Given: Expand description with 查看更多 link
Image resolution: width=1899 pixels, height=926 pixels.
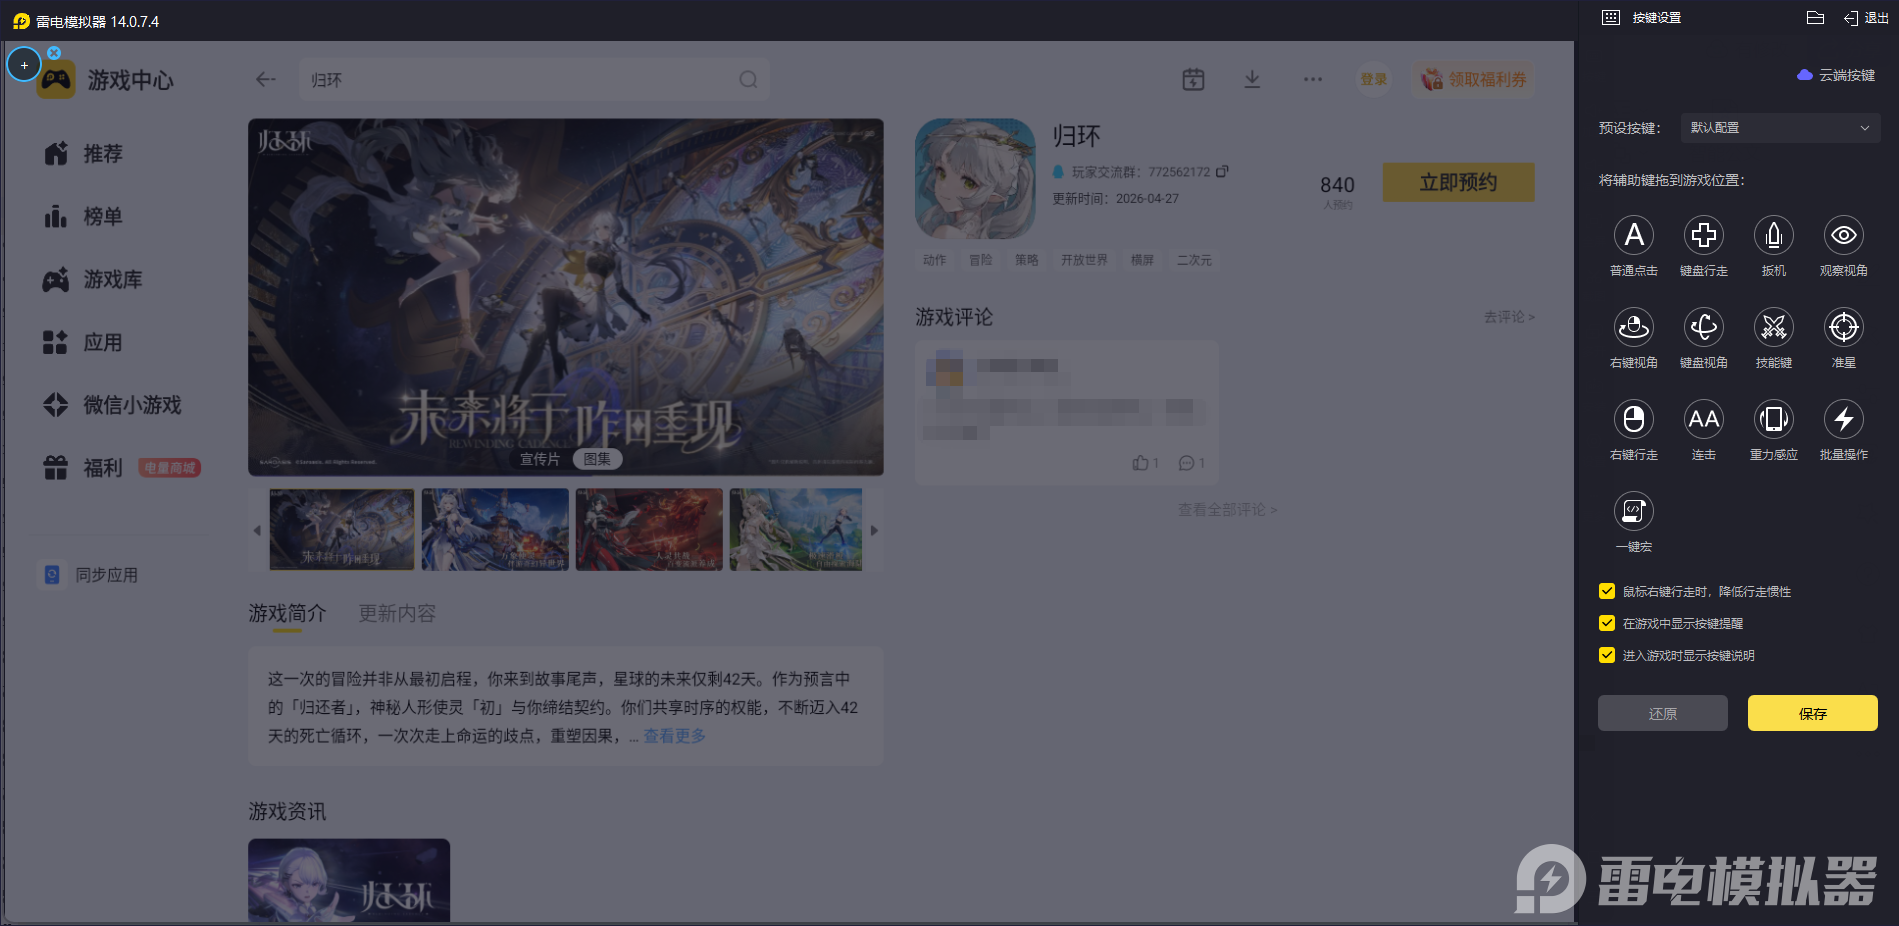Looking at the screenshot, I should click(x=674, y=736).
